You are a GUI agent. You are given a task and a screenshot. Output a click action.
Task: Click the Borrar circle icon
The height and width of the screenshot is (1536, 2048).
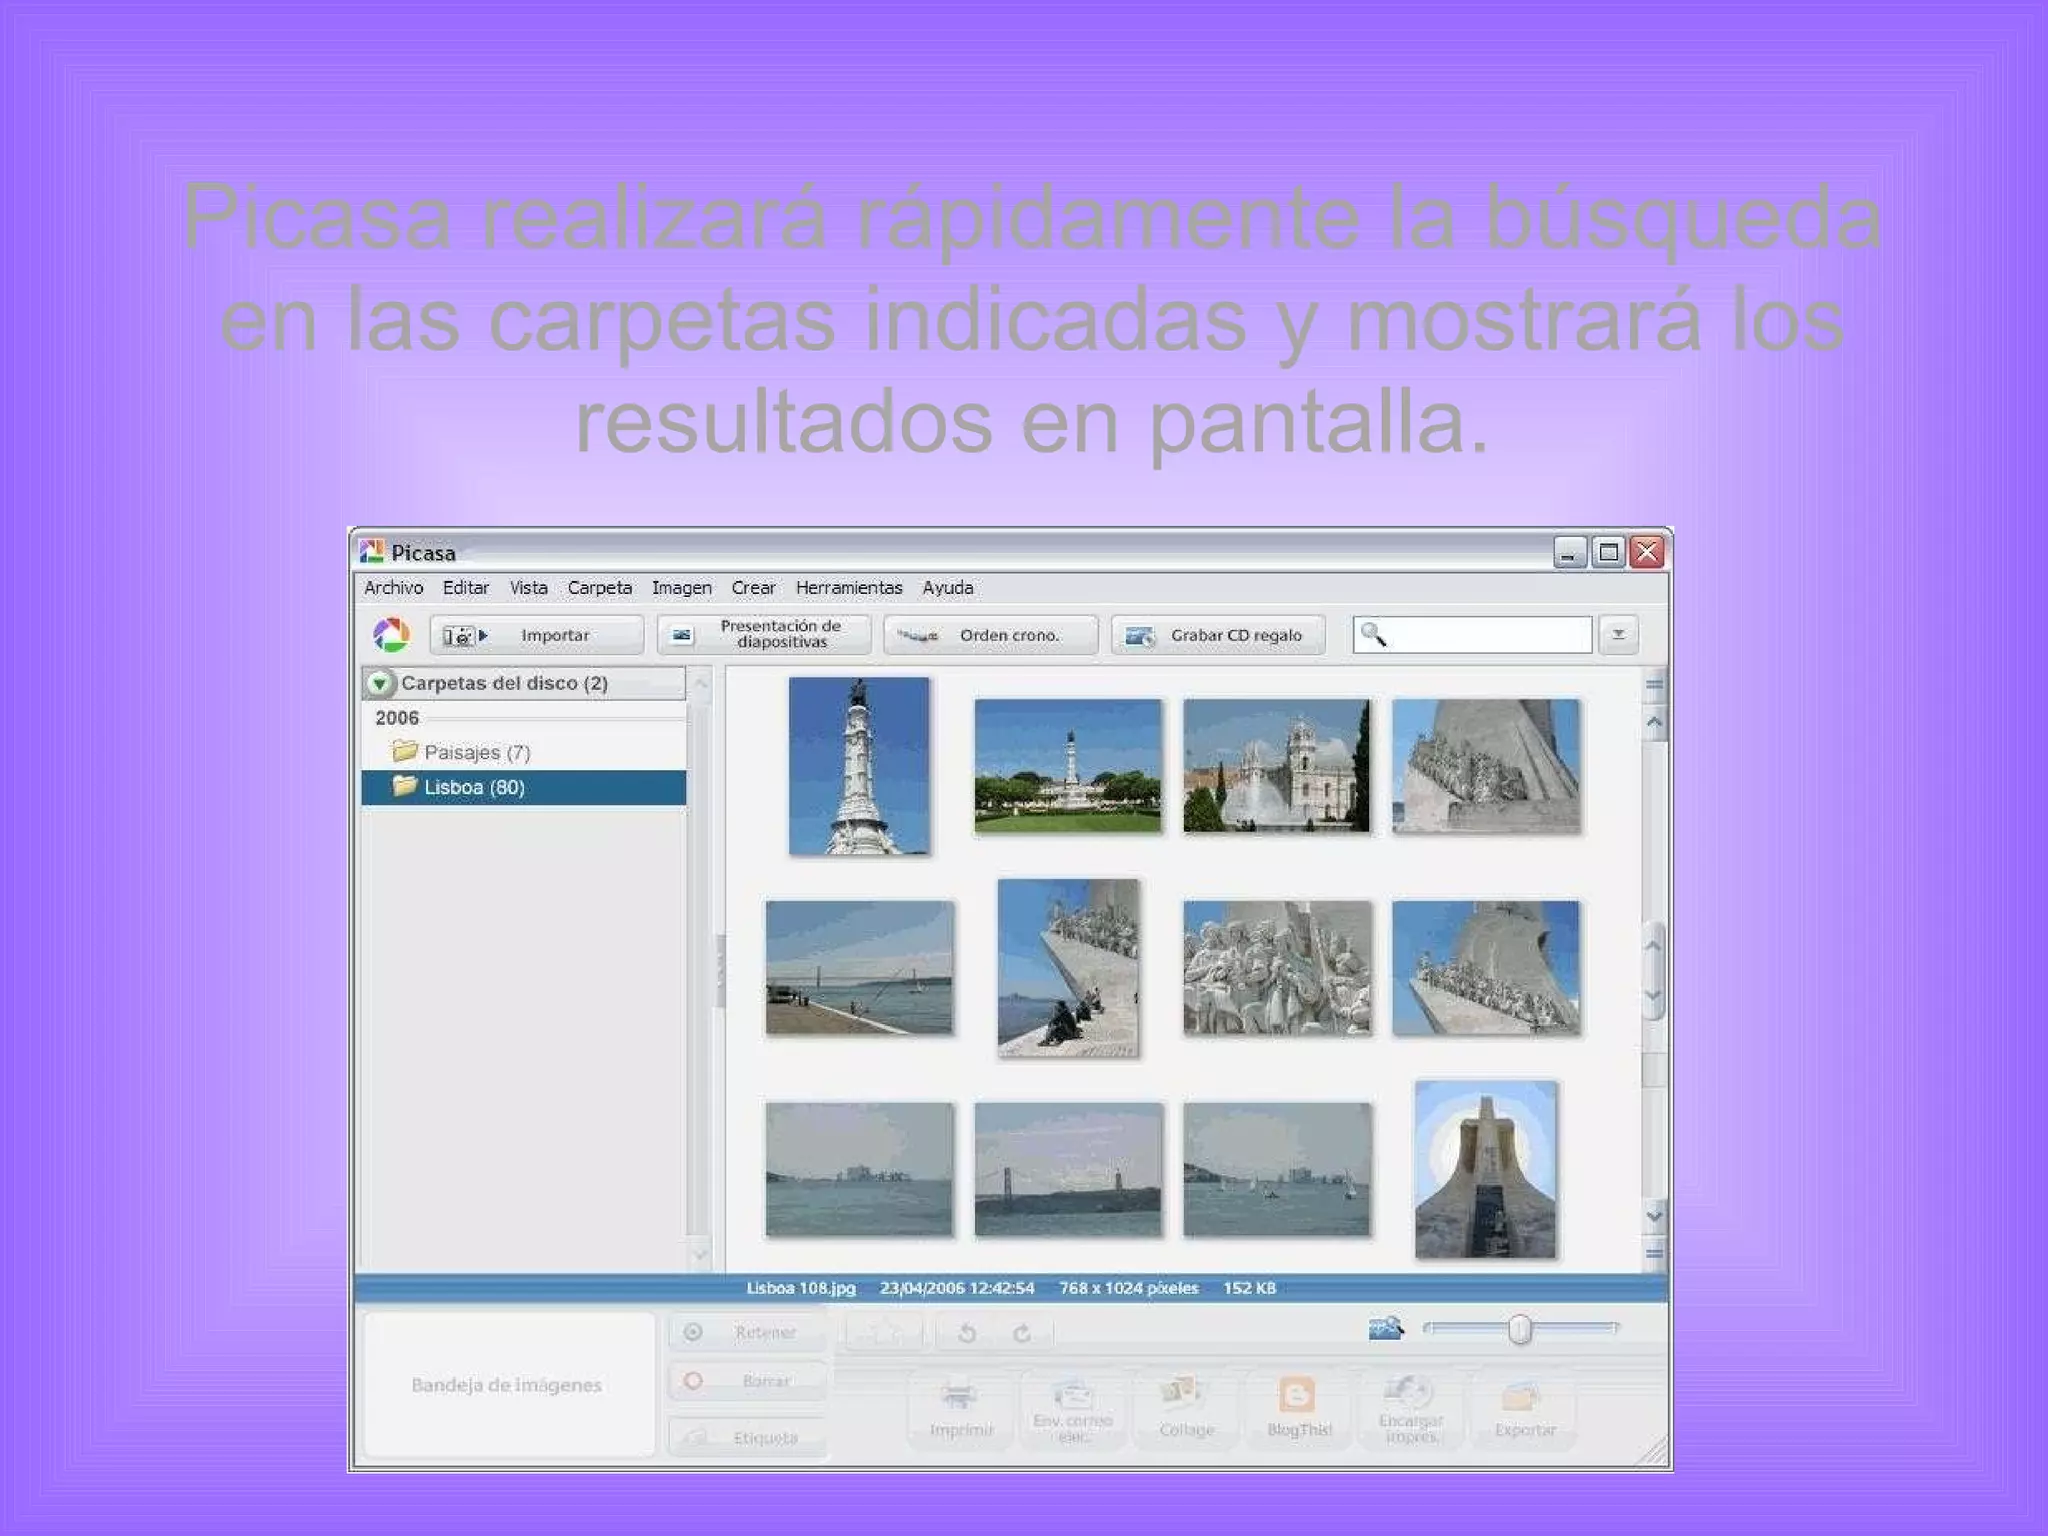[693, 1381]
